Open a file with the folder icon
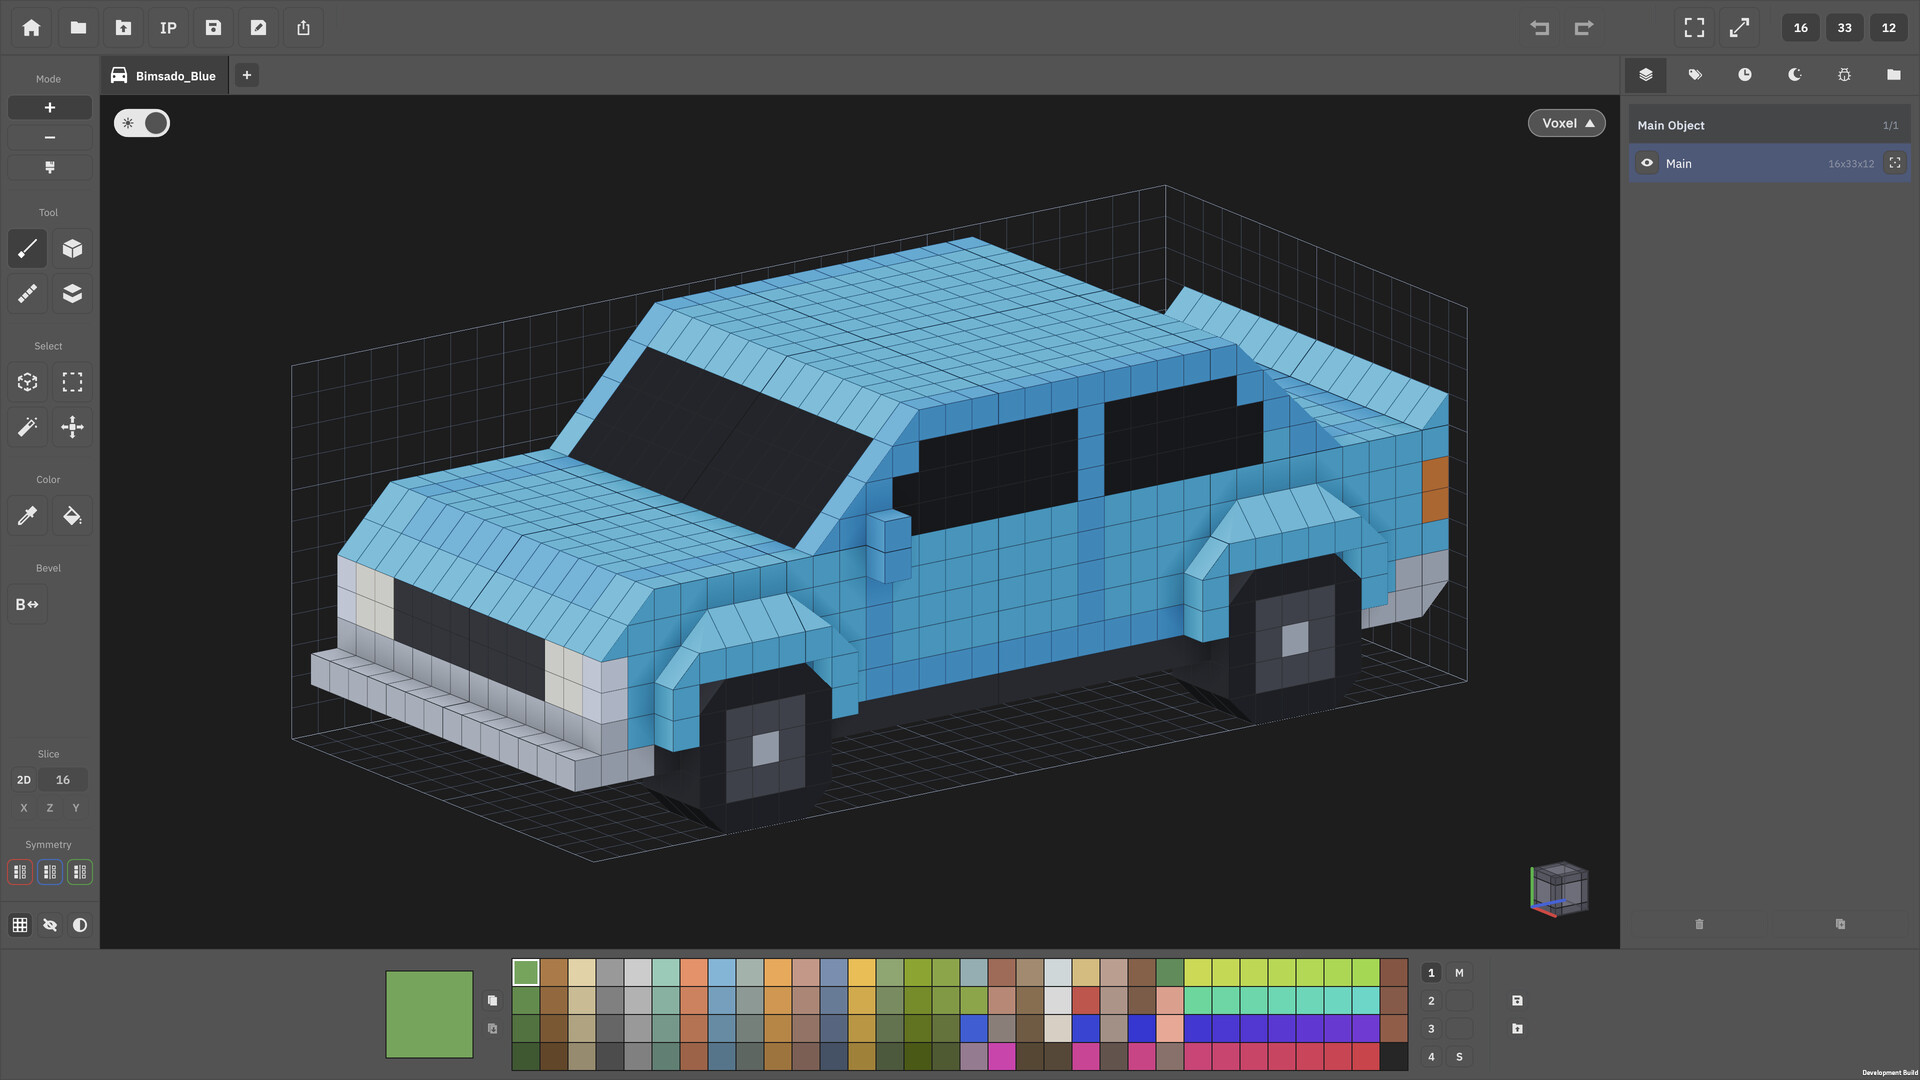 [x=78, y=28]
